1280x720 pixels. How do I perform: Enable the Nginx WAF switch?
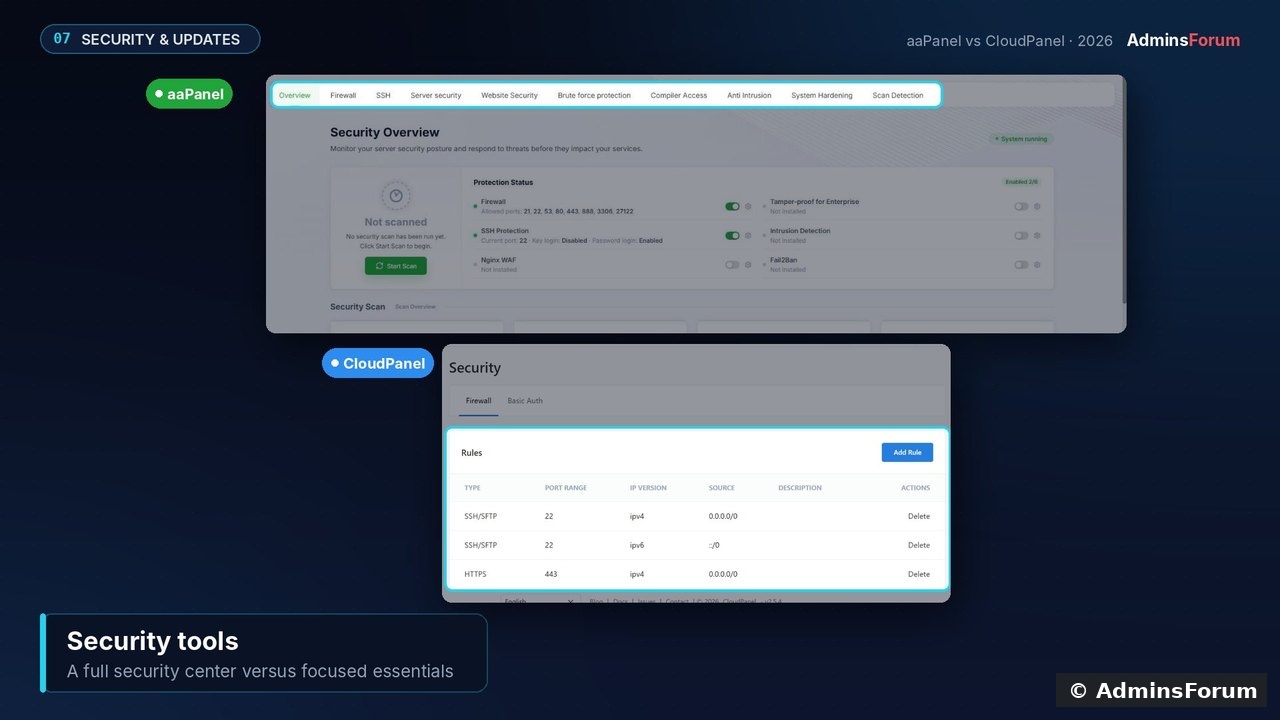tap(732, 265)
